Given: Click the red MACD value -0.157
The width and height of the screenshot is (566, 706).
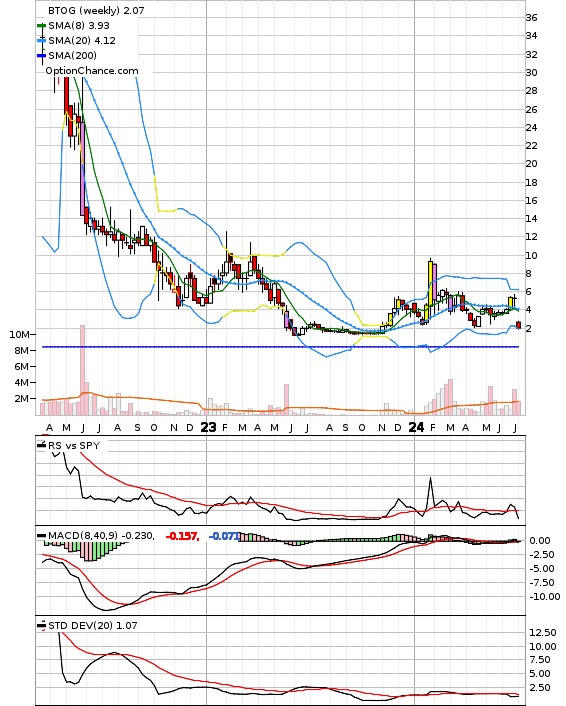Looking at the screenshot, I should tap(182, 536).
